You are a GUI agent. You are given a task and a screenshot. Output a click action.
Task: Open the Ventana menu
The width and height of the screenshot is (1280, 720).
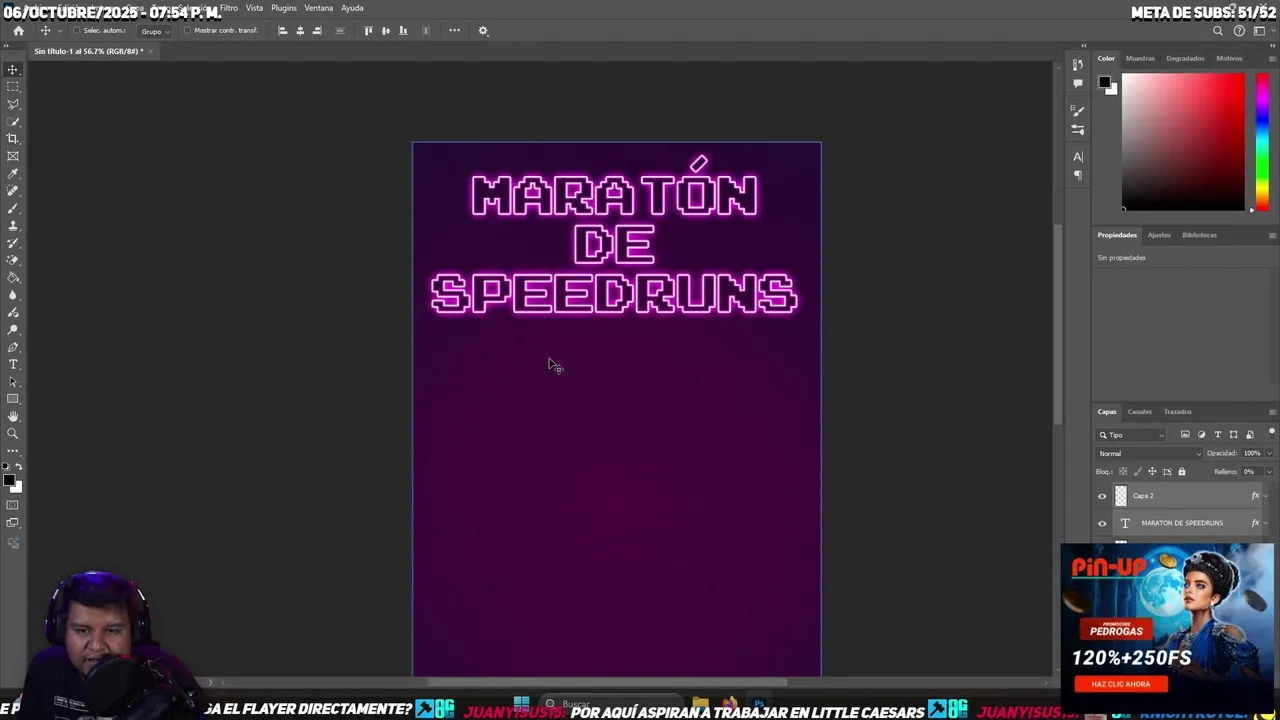[x=319, y=8]
